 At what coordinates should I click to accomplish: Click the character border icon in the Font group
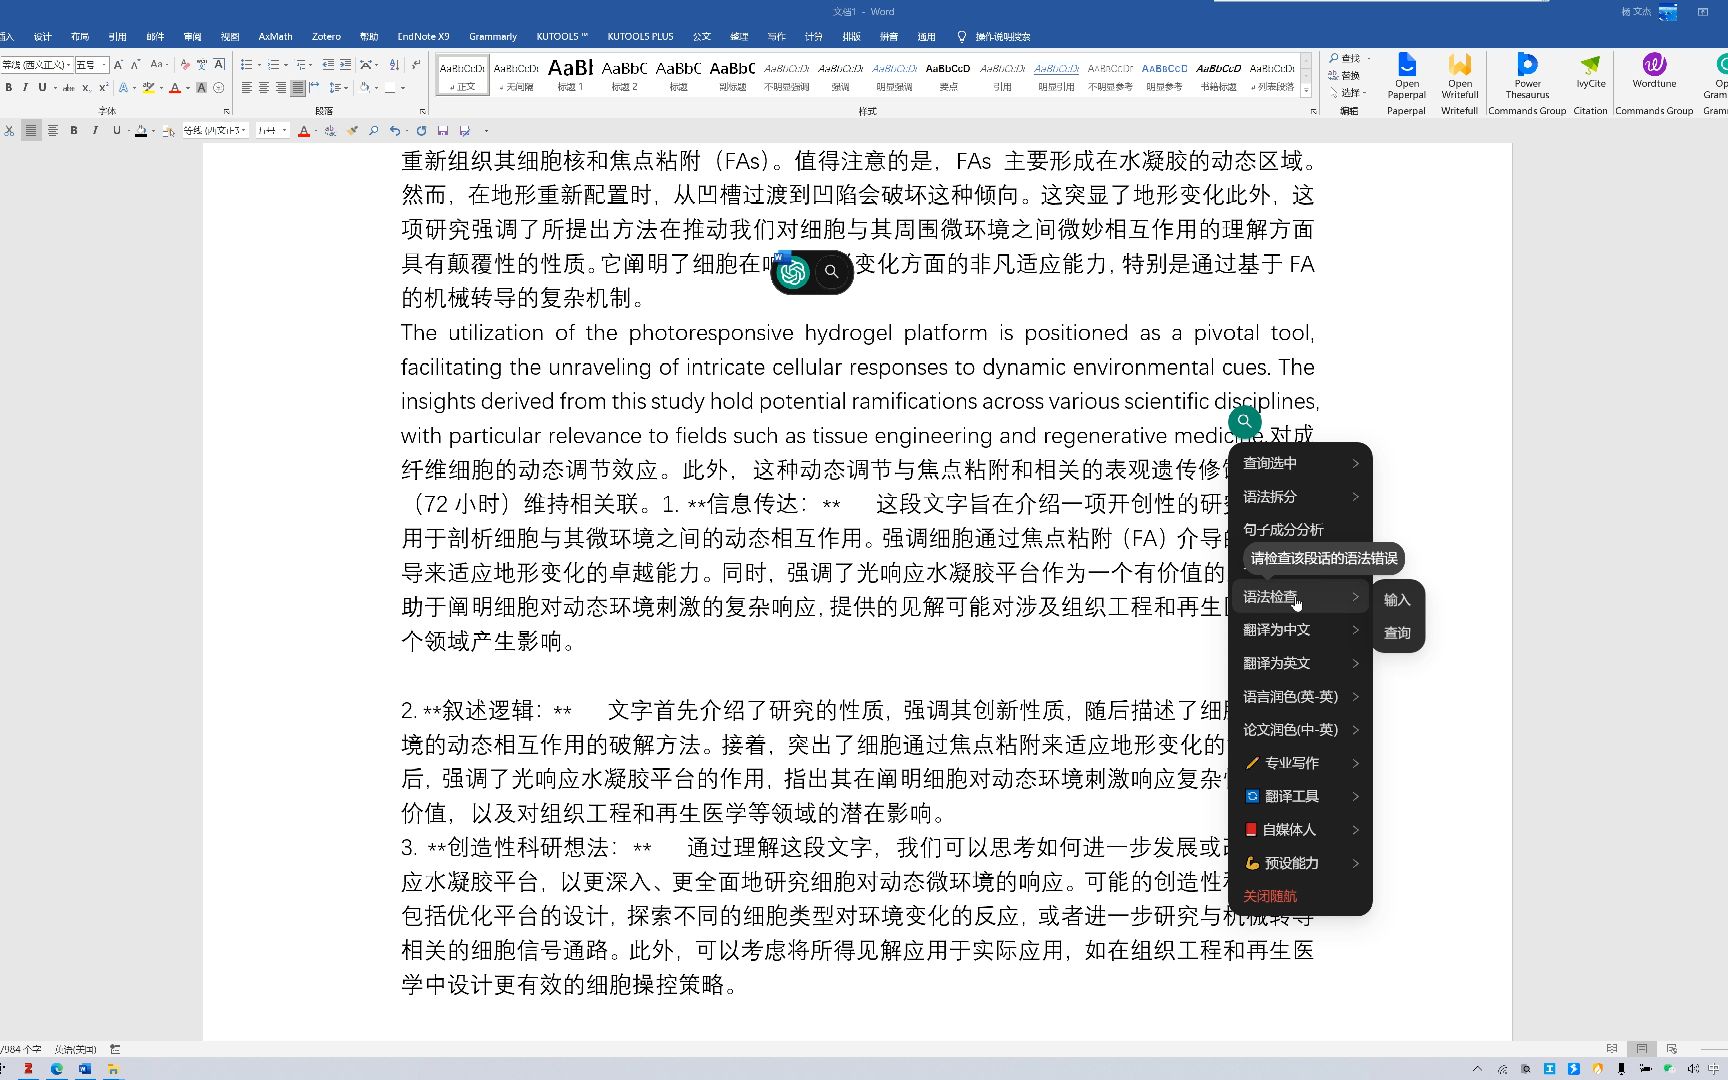tap(219, 65)
